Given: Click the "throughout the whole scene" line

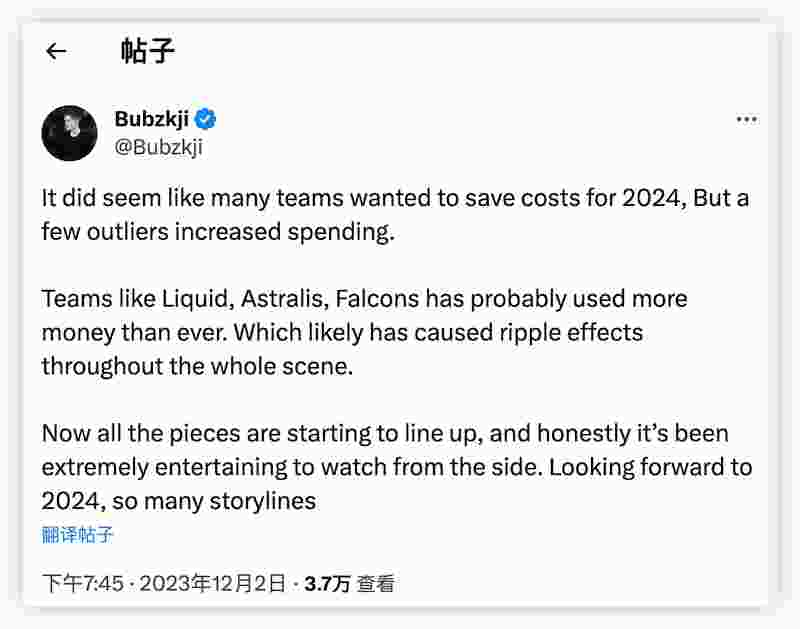Looking at the screenshot, I should pos(197,365).
